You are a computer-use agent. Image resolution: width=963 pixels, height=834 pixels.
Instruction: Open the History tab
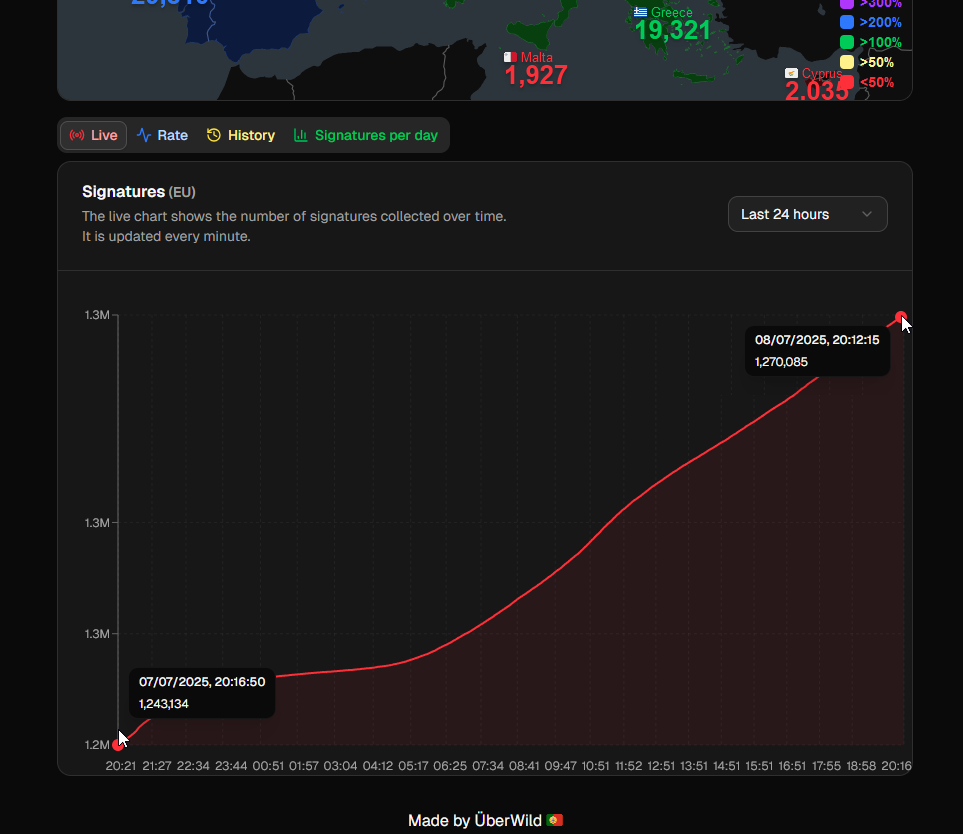(x=241, y=135)
